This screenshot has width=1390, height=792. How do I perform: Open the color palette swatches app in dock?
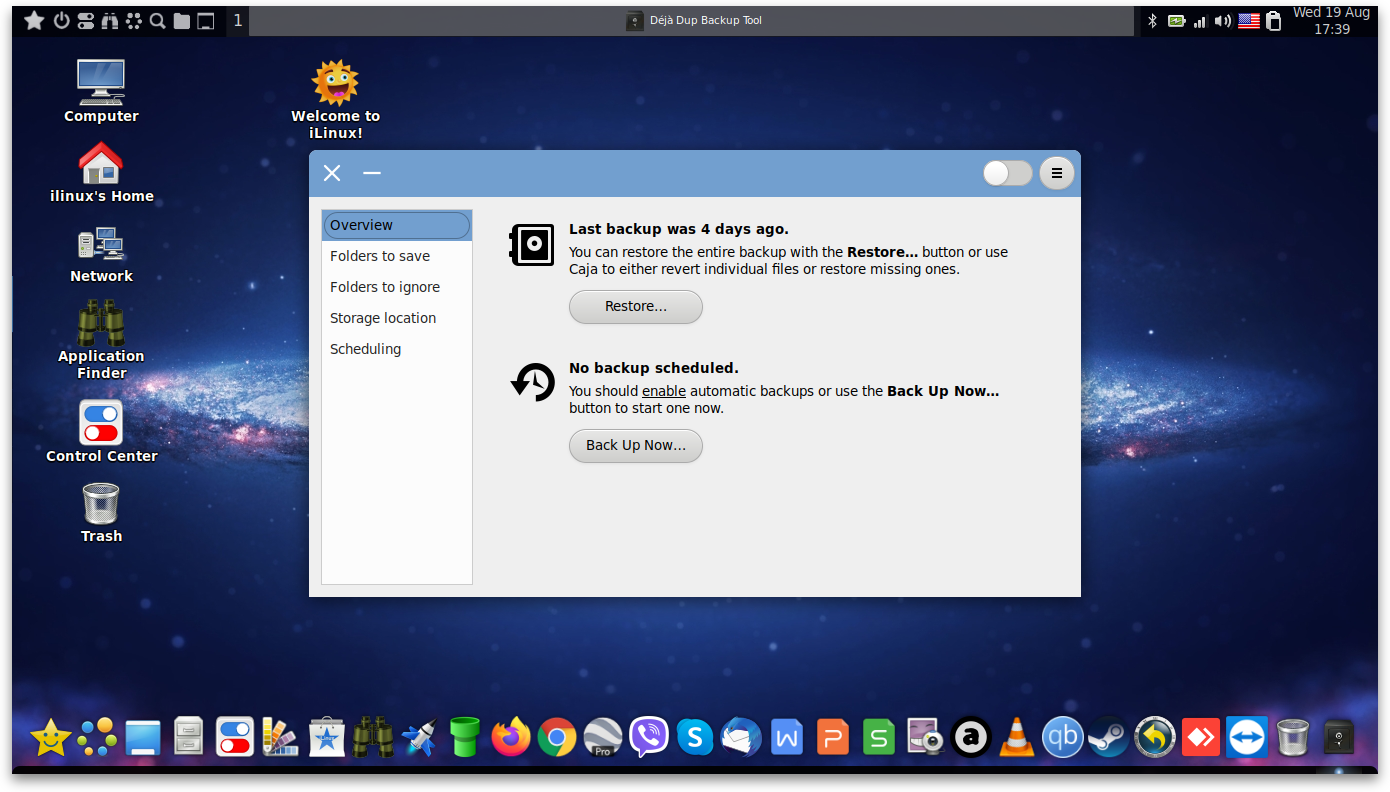click(281, 738)
